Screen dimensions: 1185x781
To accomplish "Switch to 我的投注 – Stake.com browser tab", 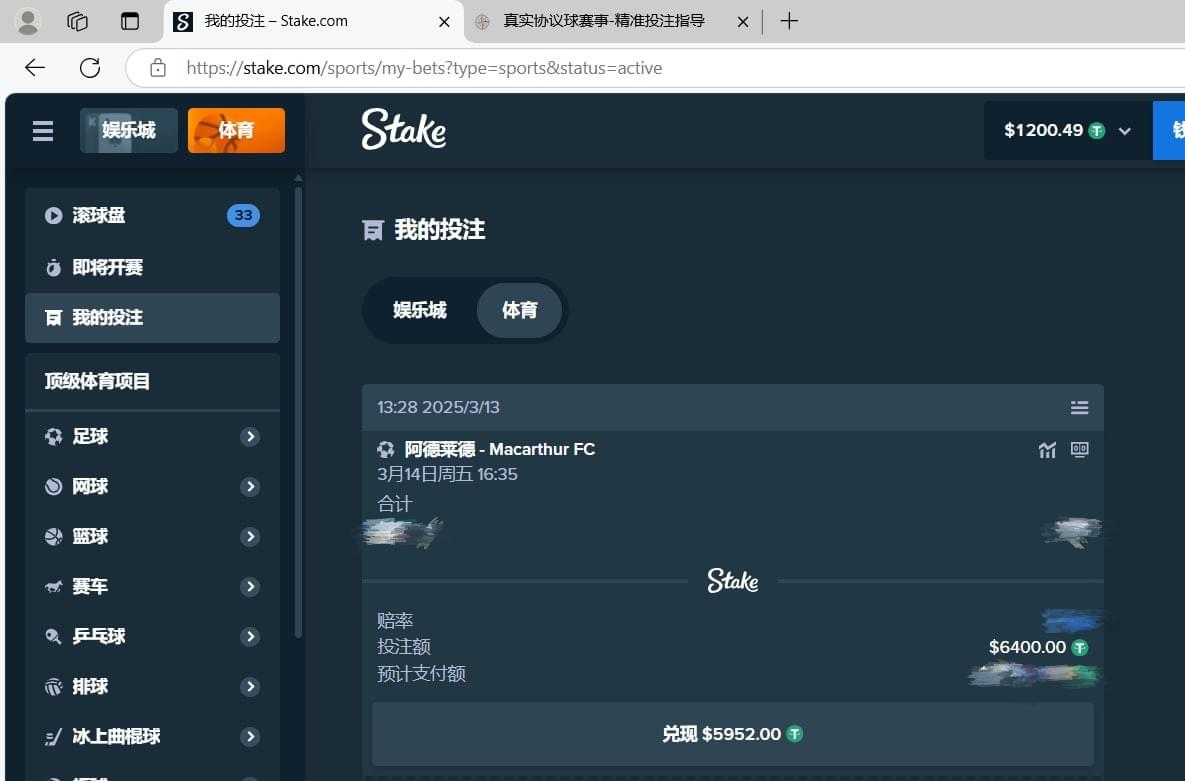I will point(314,21).
